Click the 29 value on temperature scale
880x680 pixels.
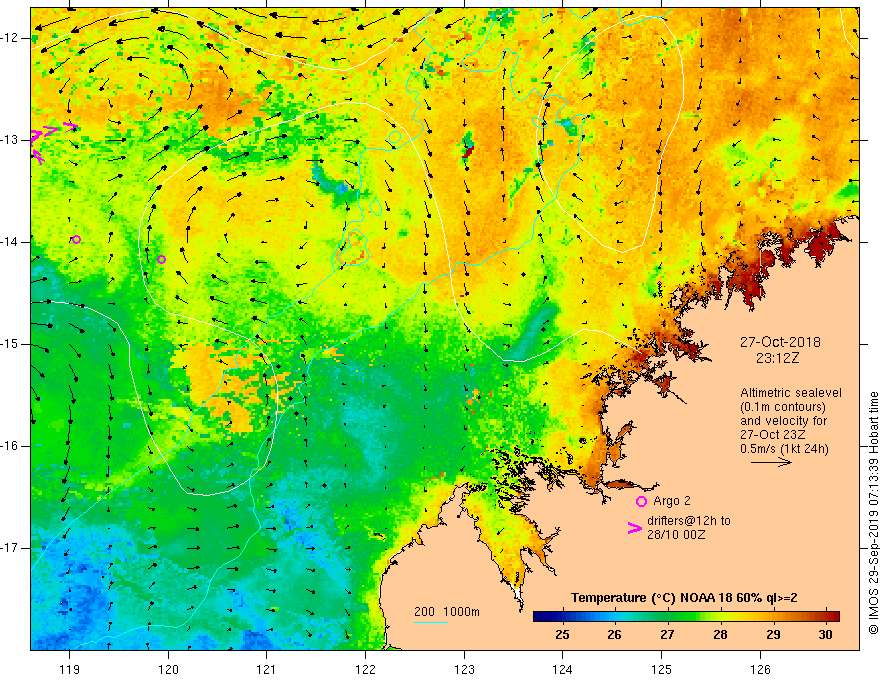pos(773,635)
